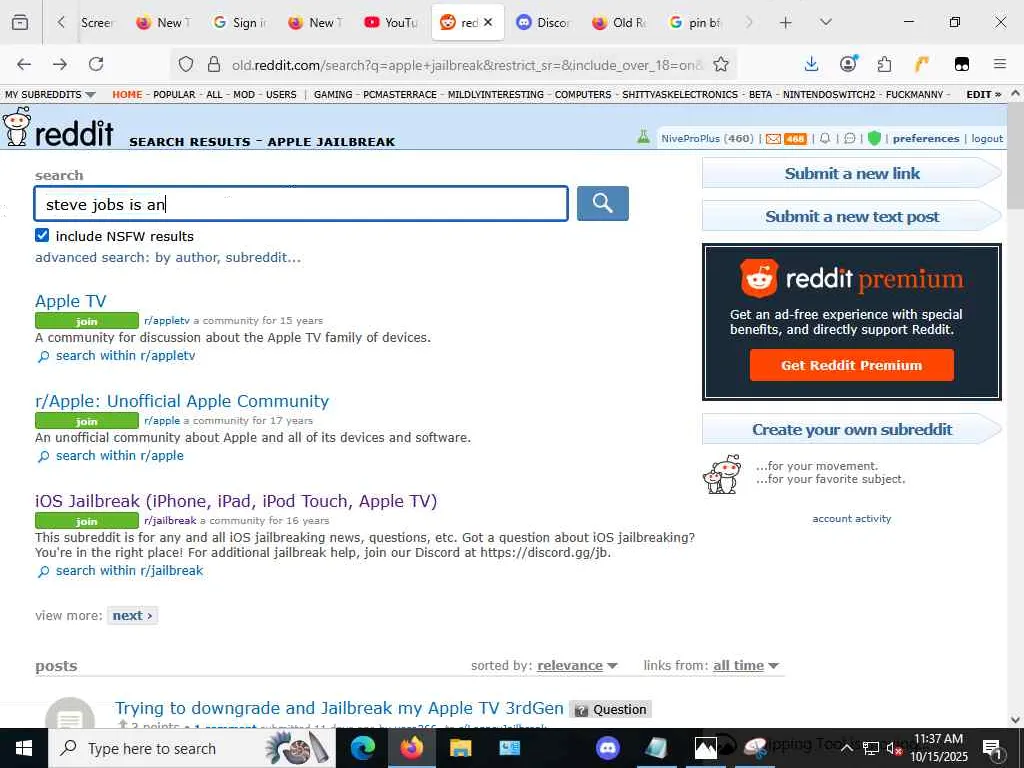Screen dimensions: 1024x768
Task: Click the next button under view more
Action: [132, 616]
